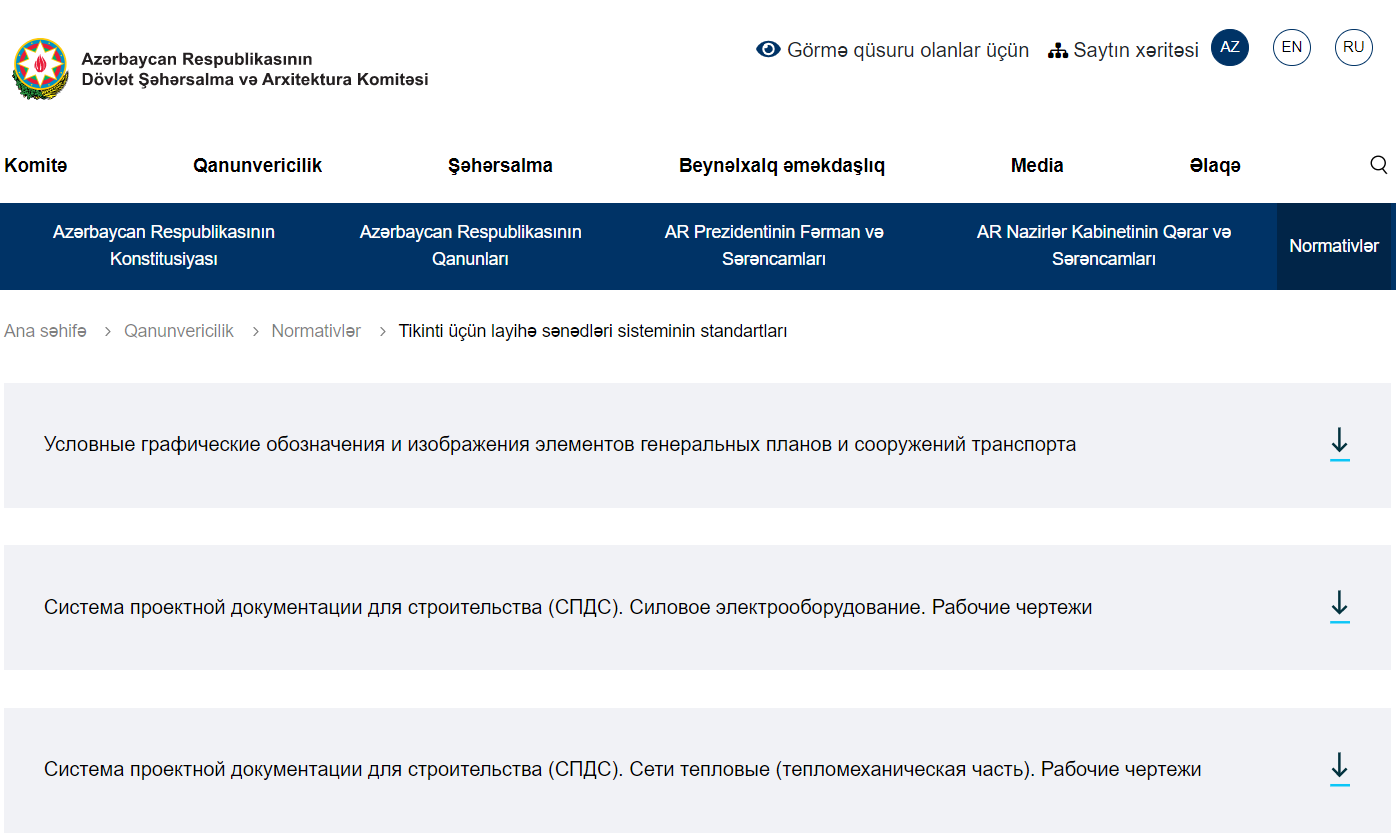Open the Media menu
1396x834 pixels.
(1037, 166)
